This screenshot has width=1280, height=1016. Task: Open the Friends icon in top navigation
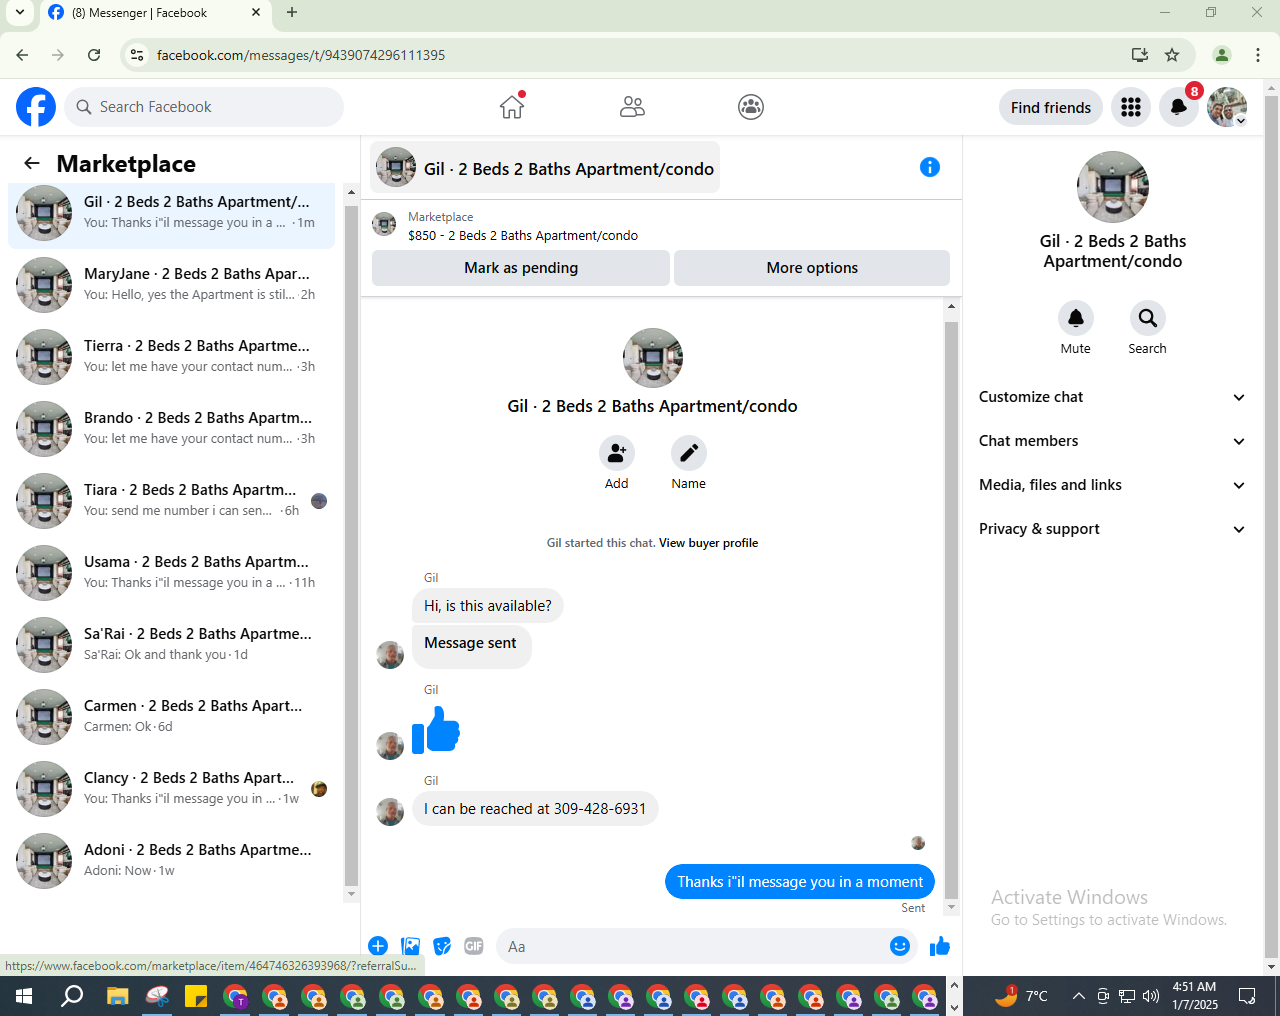[632, 107]
